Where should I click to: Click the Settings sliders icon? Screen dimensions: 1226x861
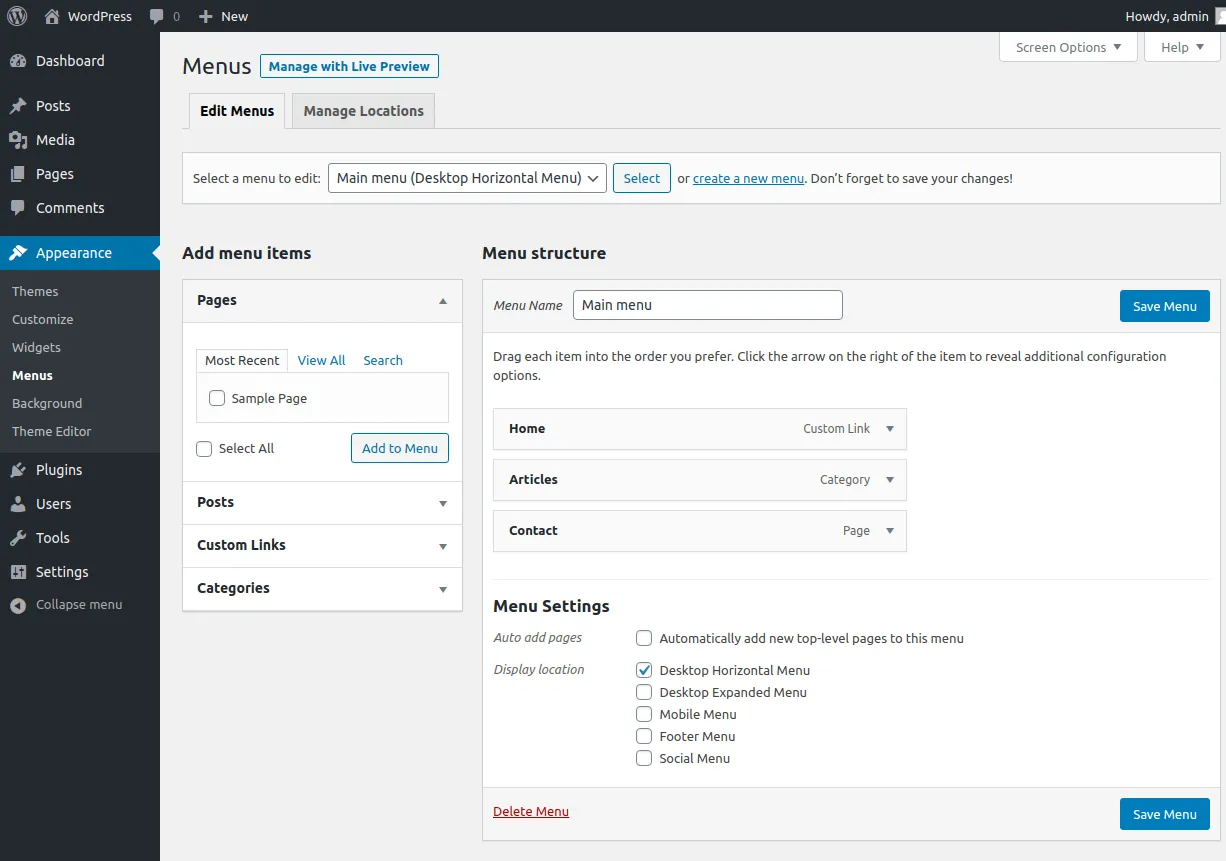18,572
